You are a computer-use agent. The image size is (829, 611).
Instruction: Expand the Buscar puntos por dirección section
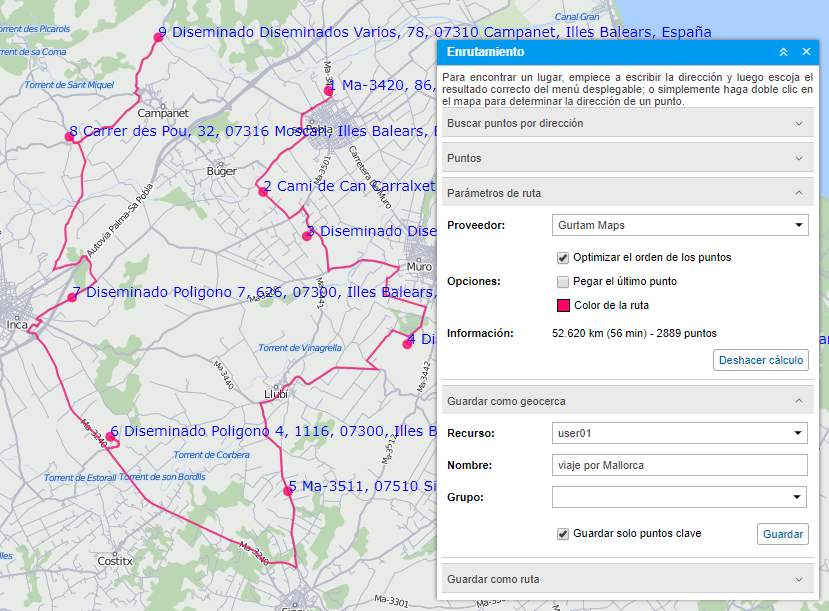(628, 123)
